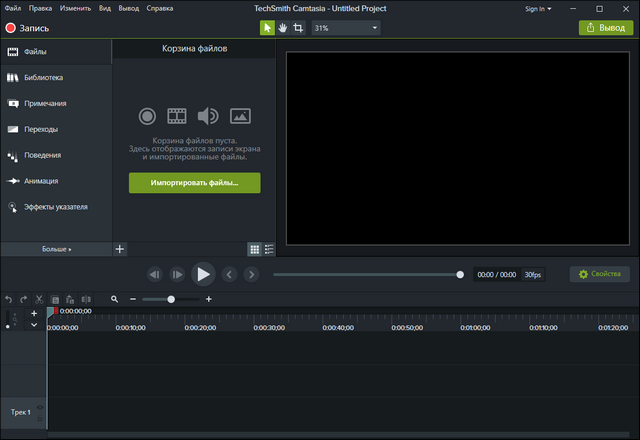
Task: Click the timeline zoom slider handle
Action: [171, 299]
